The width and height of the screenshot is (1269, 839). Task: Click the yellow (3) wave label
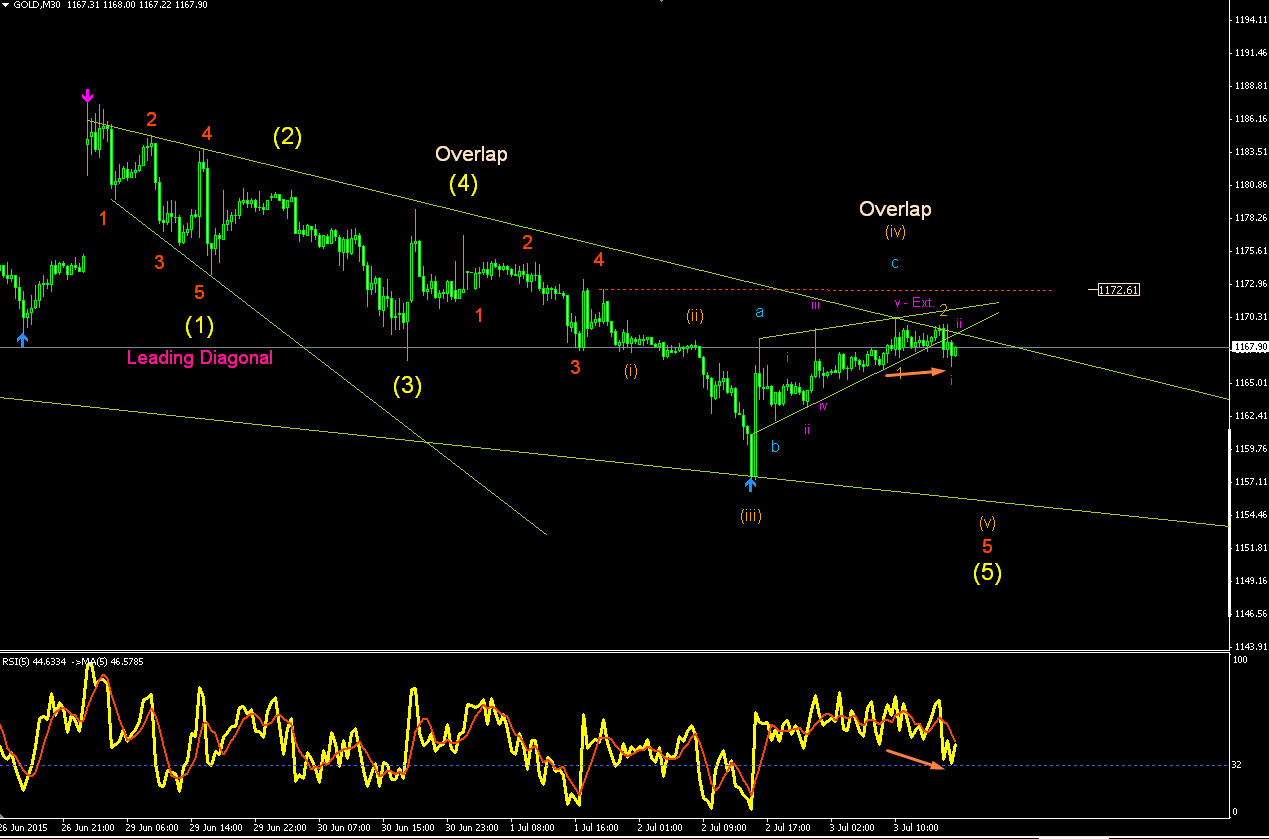(x=407, y=385)
